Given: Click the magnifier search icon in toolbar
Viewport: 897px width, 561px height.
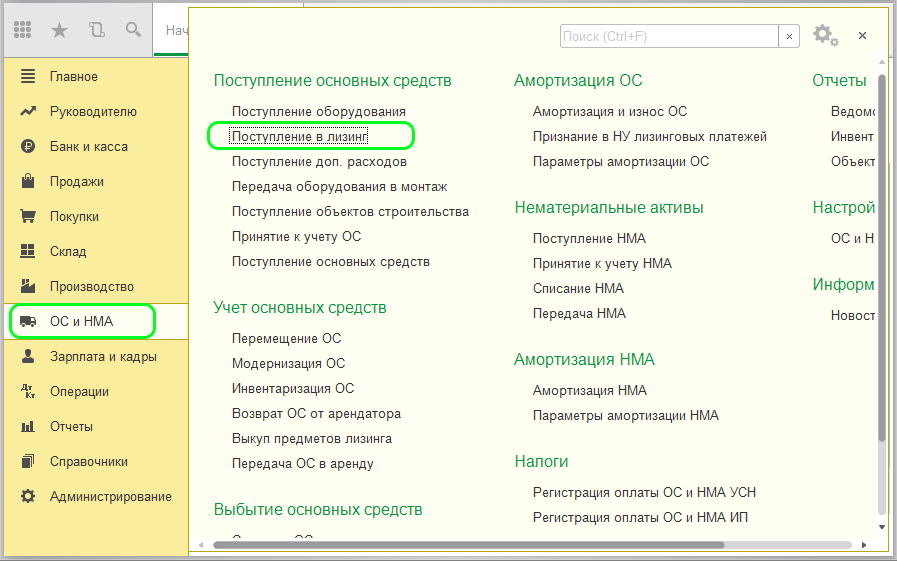Looking at the screenshot, I should (x=133, y=30).
